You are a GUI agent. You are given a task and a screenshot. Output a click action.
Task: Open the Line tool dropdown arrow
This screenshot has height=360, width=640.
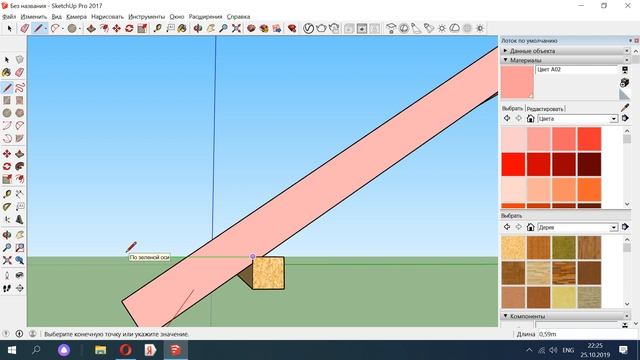coord(46,29)
